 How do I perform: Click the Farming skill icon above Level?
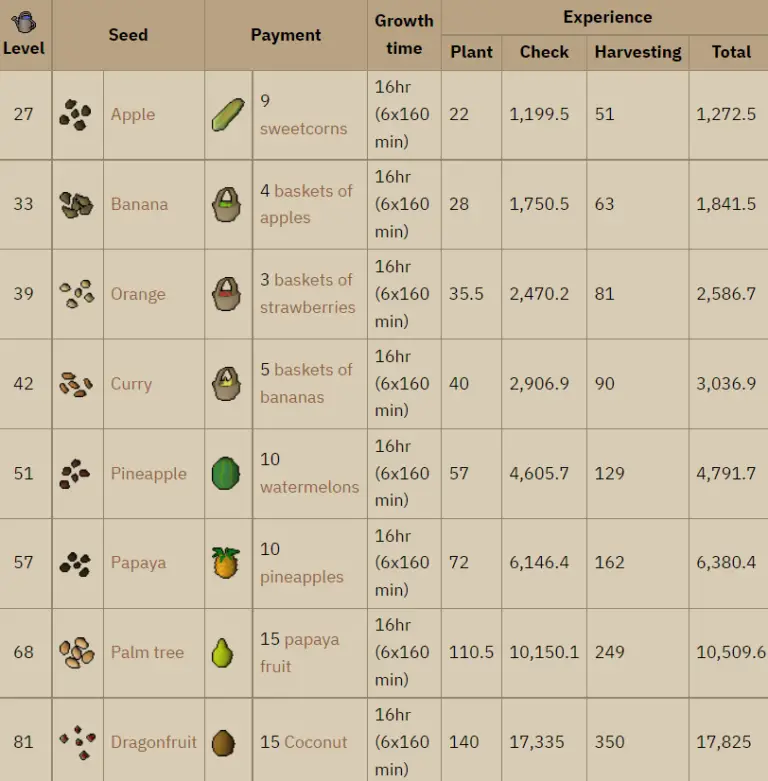(24, 21)
